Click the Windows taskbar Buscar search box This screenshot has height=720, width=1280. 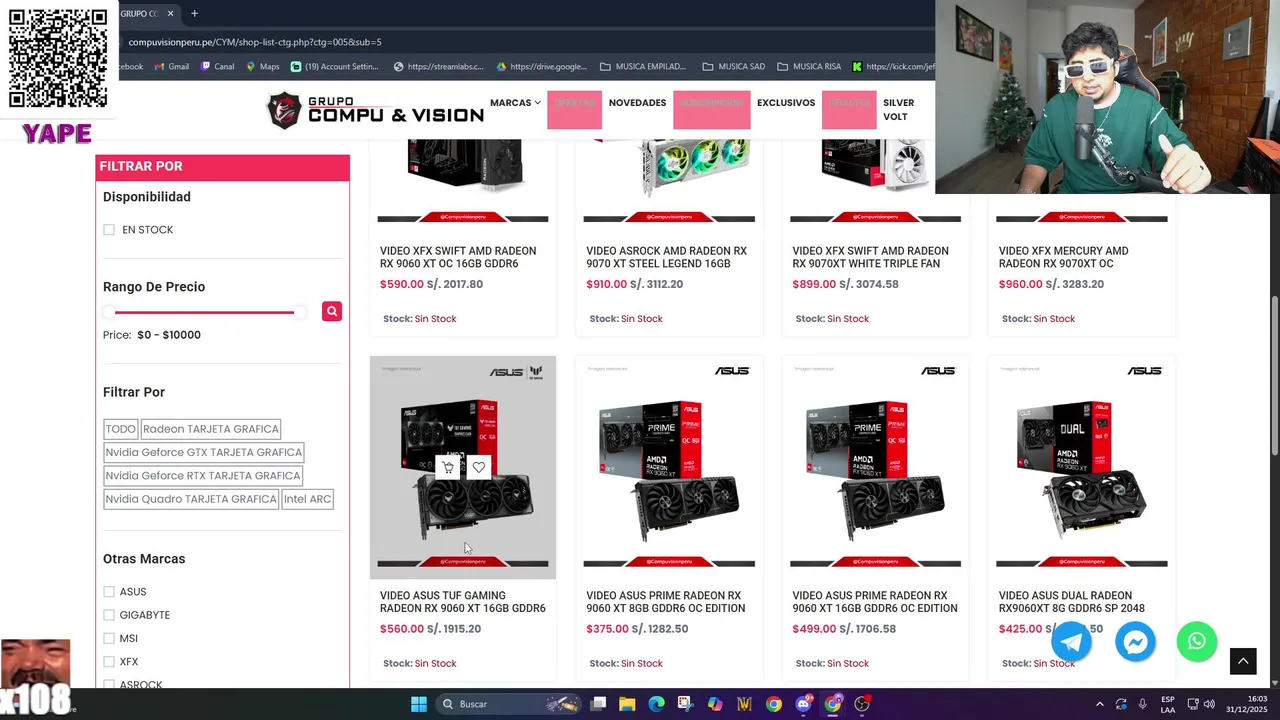pyautogui.click(x=508, y=704)
